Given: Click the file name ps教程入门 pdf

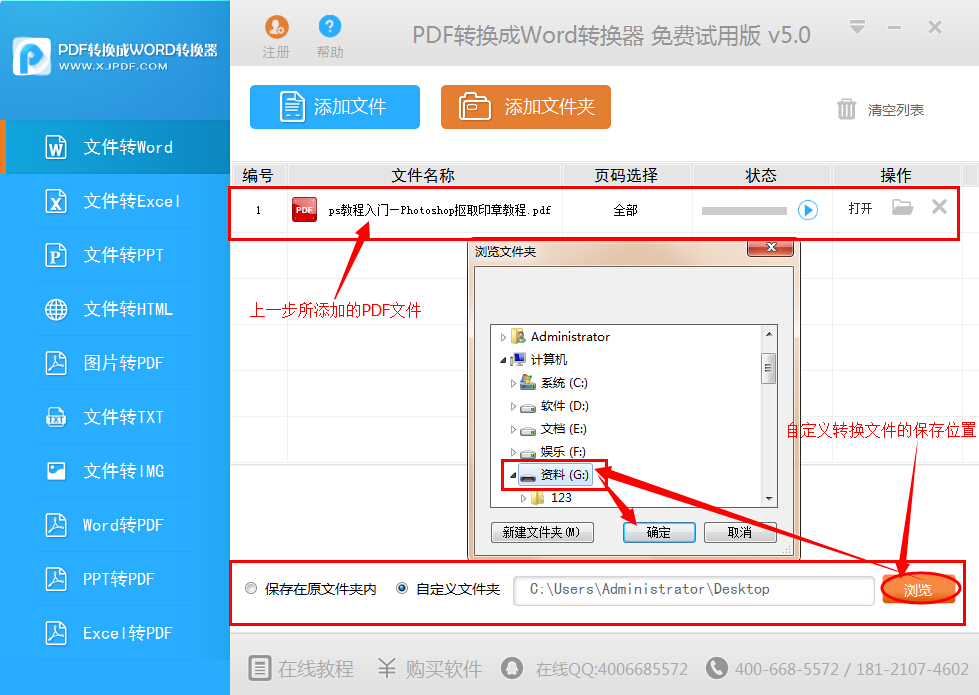Looking at the screenshot, I should pos(440,210).
